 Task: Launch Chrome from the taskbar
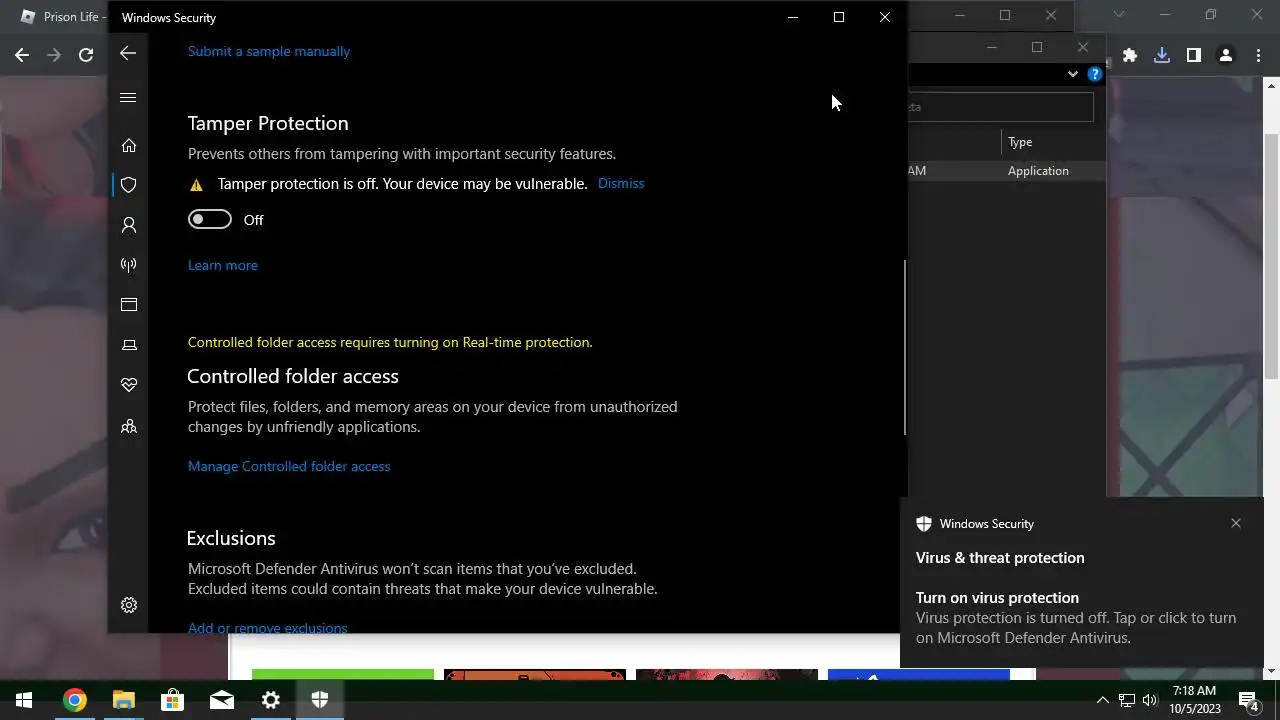coord(74,700)
